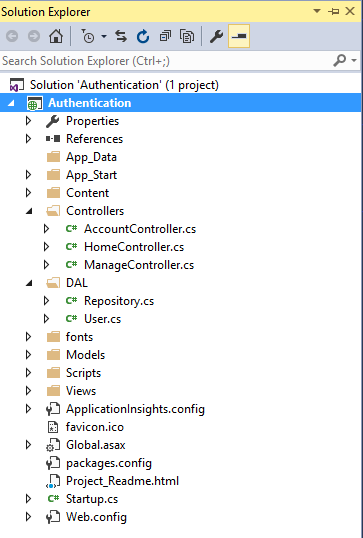363x538 pixels.
Task: Click the Search Solution Explorer field
Action: point(166,61)
